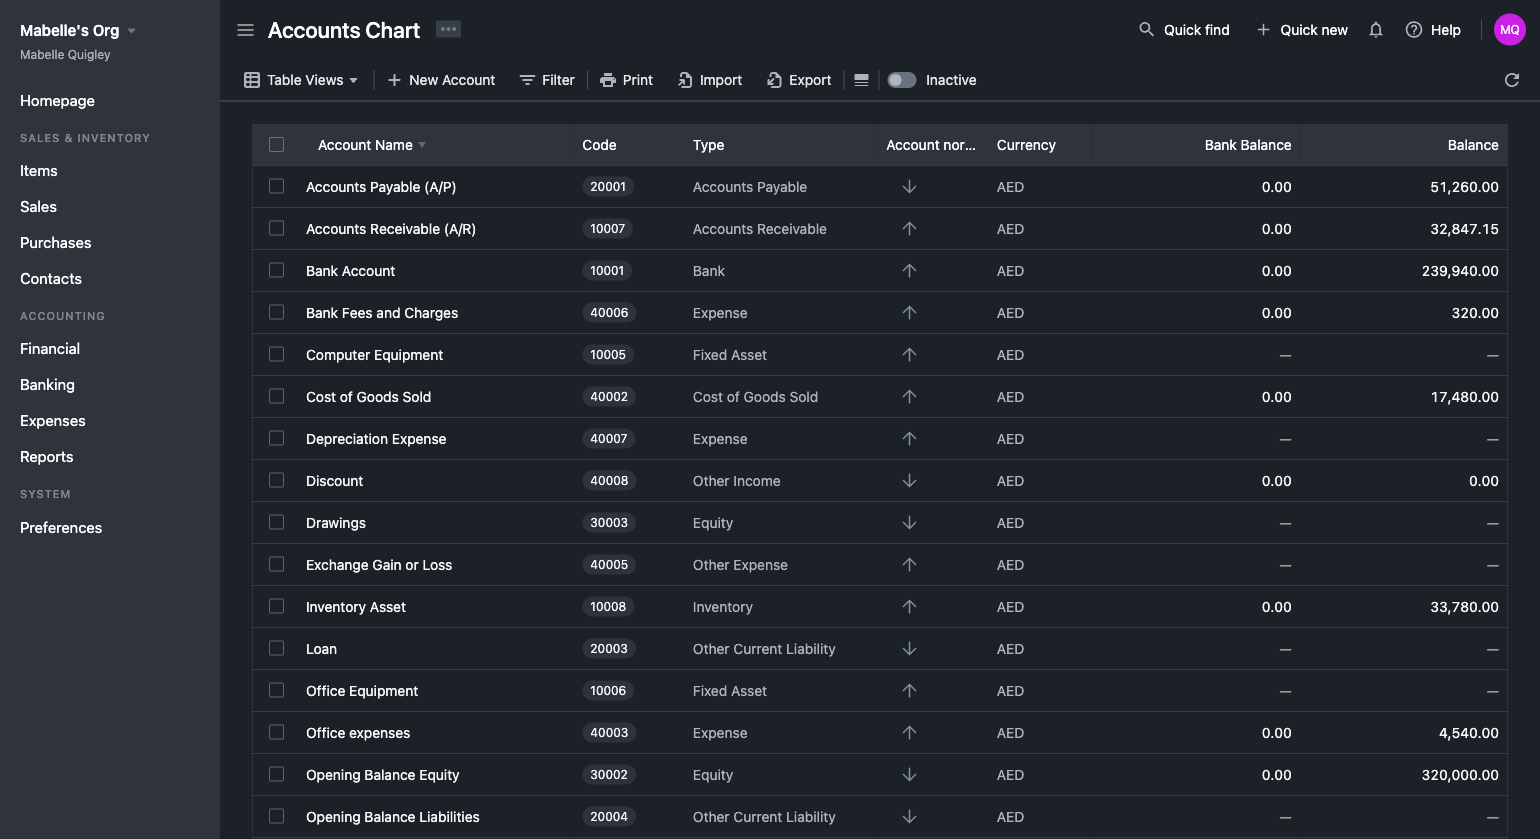This screenshot has width=1540, height=839.
Task: Click normal-balance arrow in Bank Account row
Action: (x=909, y=271)
